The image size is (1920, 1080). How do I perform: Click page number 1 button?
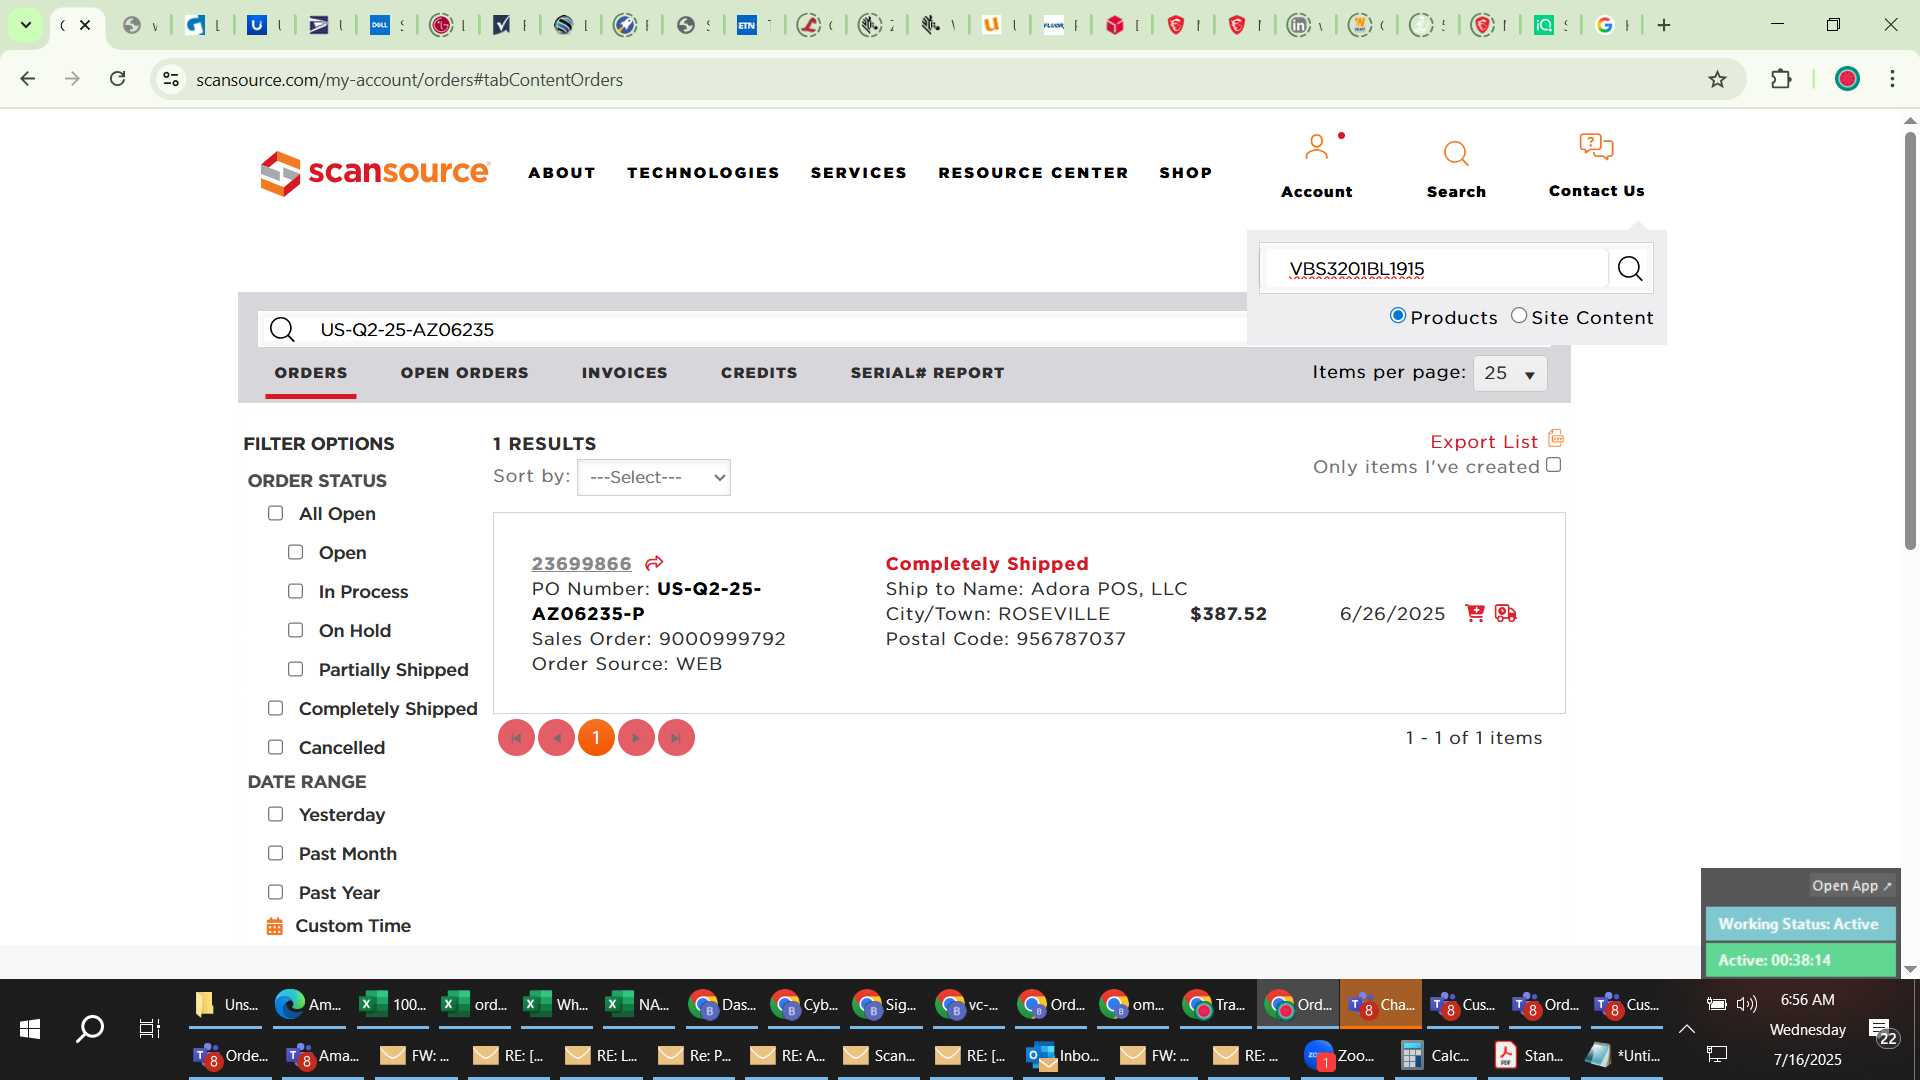pyautogui.click(x=596, y=738)
